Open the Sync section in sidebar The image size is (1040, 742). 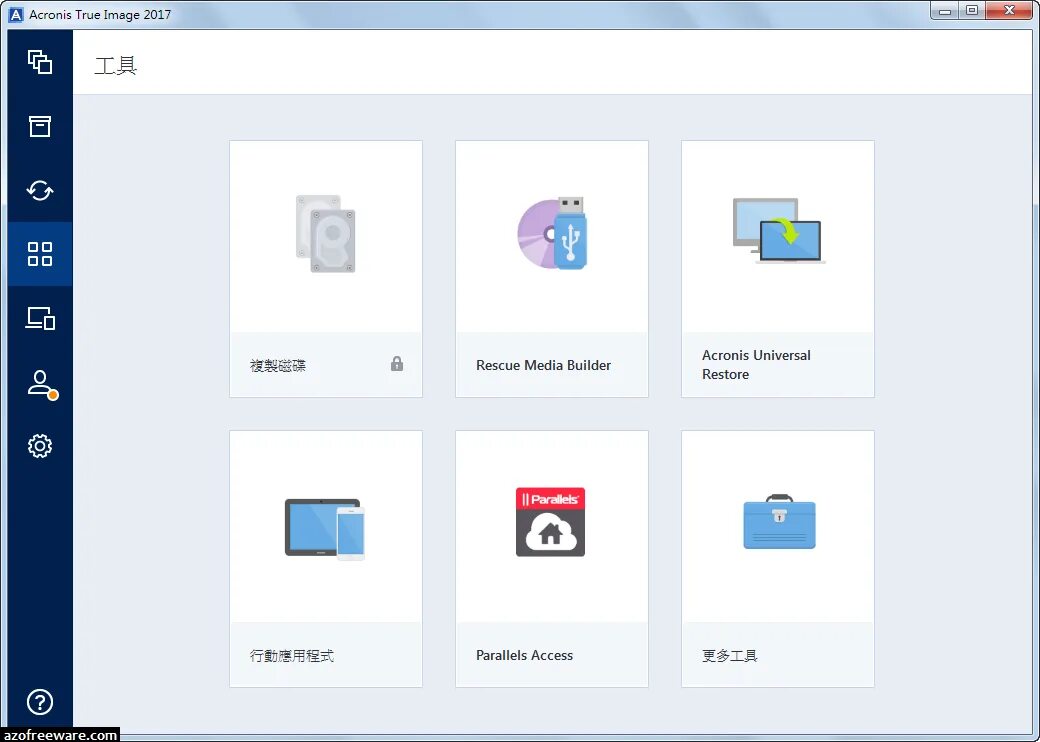(40, 190)
